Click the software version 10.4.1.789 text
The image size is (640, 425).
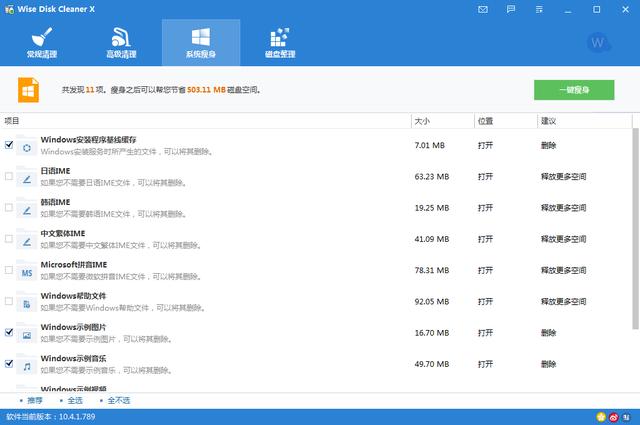(51, 417)
